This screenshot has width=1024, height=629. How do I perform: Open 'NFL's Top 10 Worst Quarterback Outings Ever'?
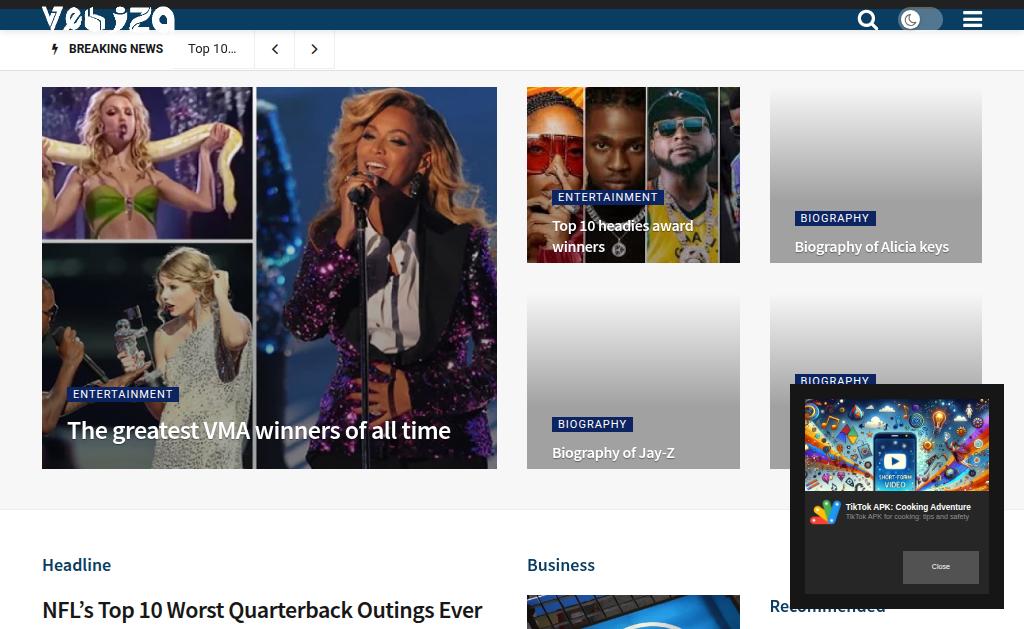tap(262, 610)
